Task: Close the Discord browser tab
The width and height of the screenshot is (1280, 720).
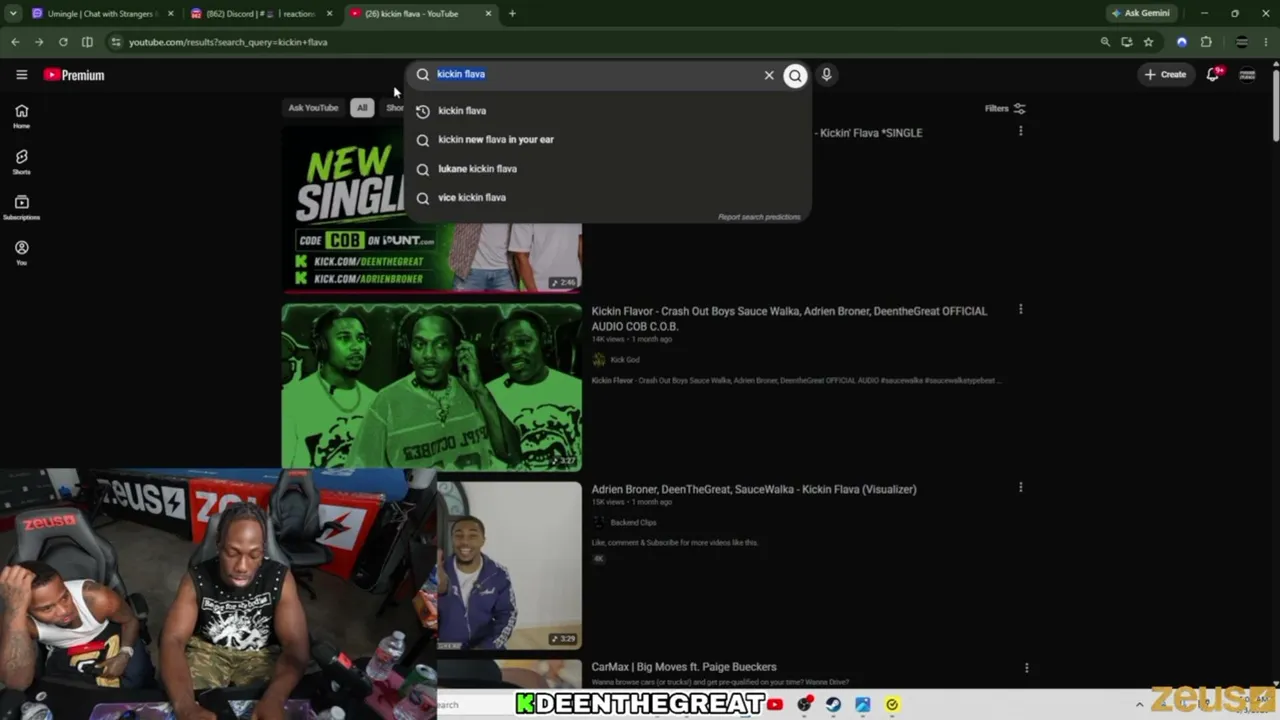Action: click(x=329, y=13)
